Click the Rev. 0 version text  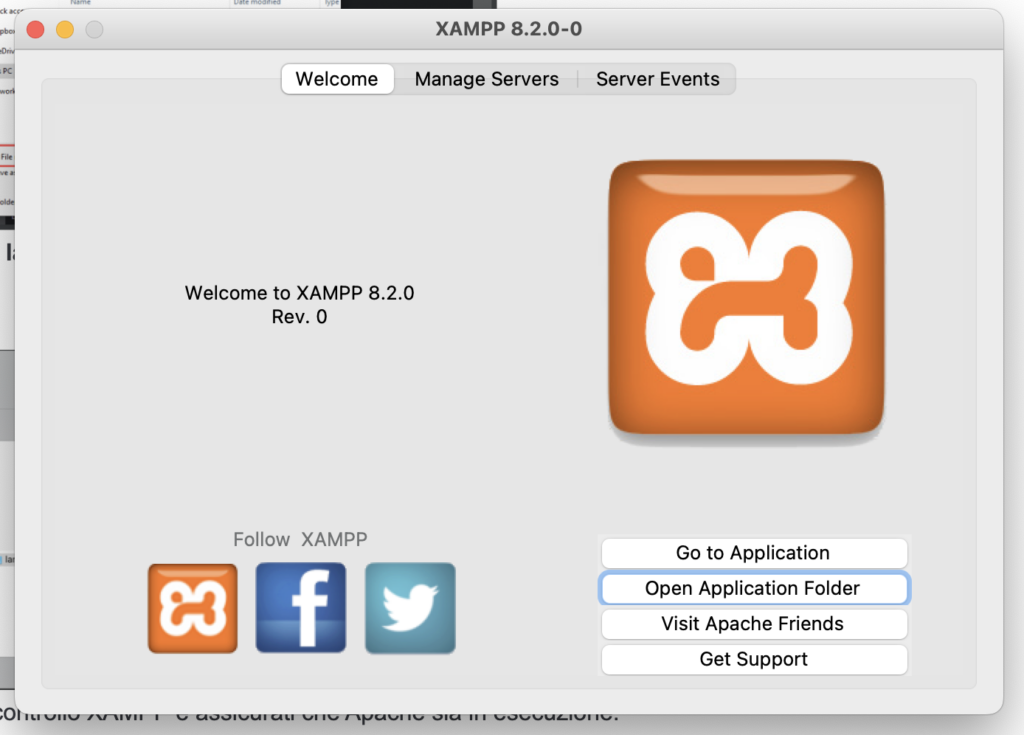(x=298, y=316)
